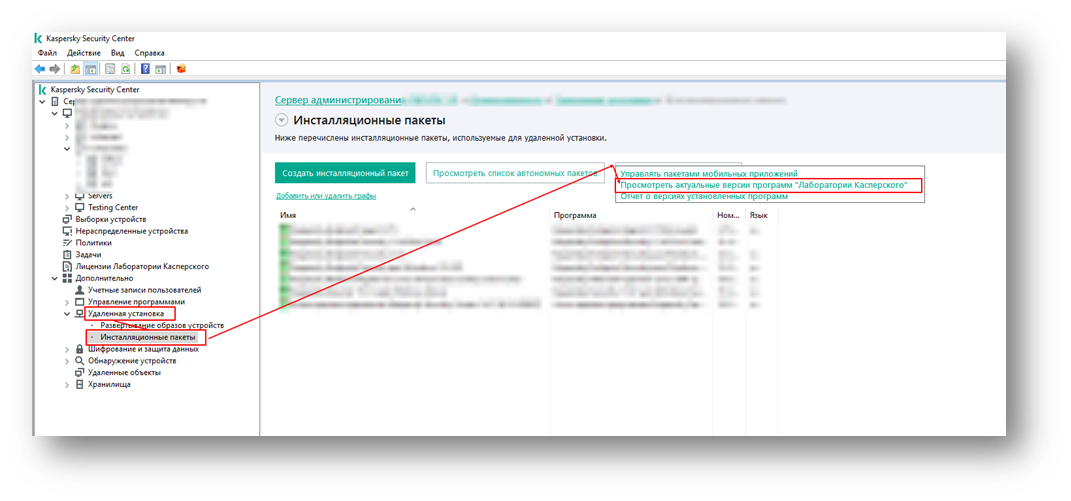The height and width of the screenshot is (501, 1071).
Task: Open Задачи via its clipboard icon
Action: (67, 254)
